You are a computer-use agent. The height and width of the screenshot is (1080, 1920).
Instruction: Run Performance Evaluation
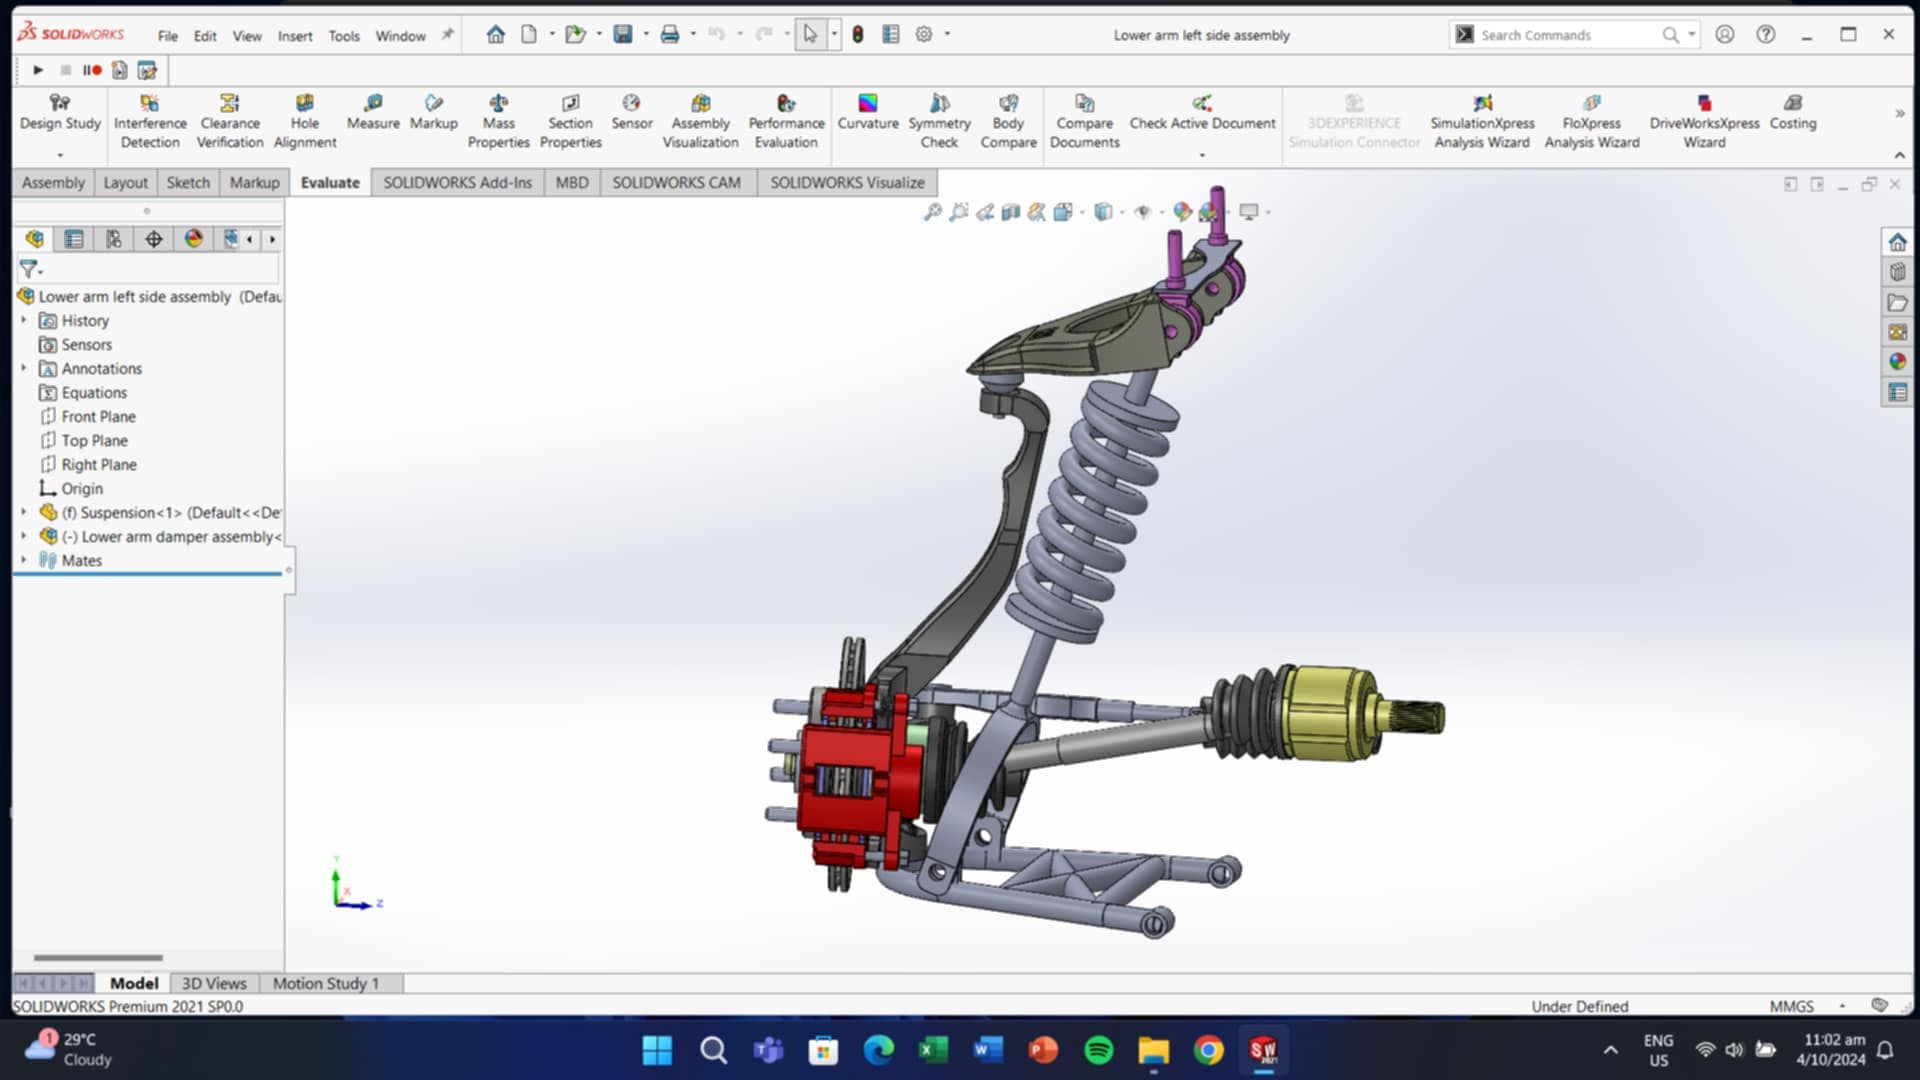(786, 121)
